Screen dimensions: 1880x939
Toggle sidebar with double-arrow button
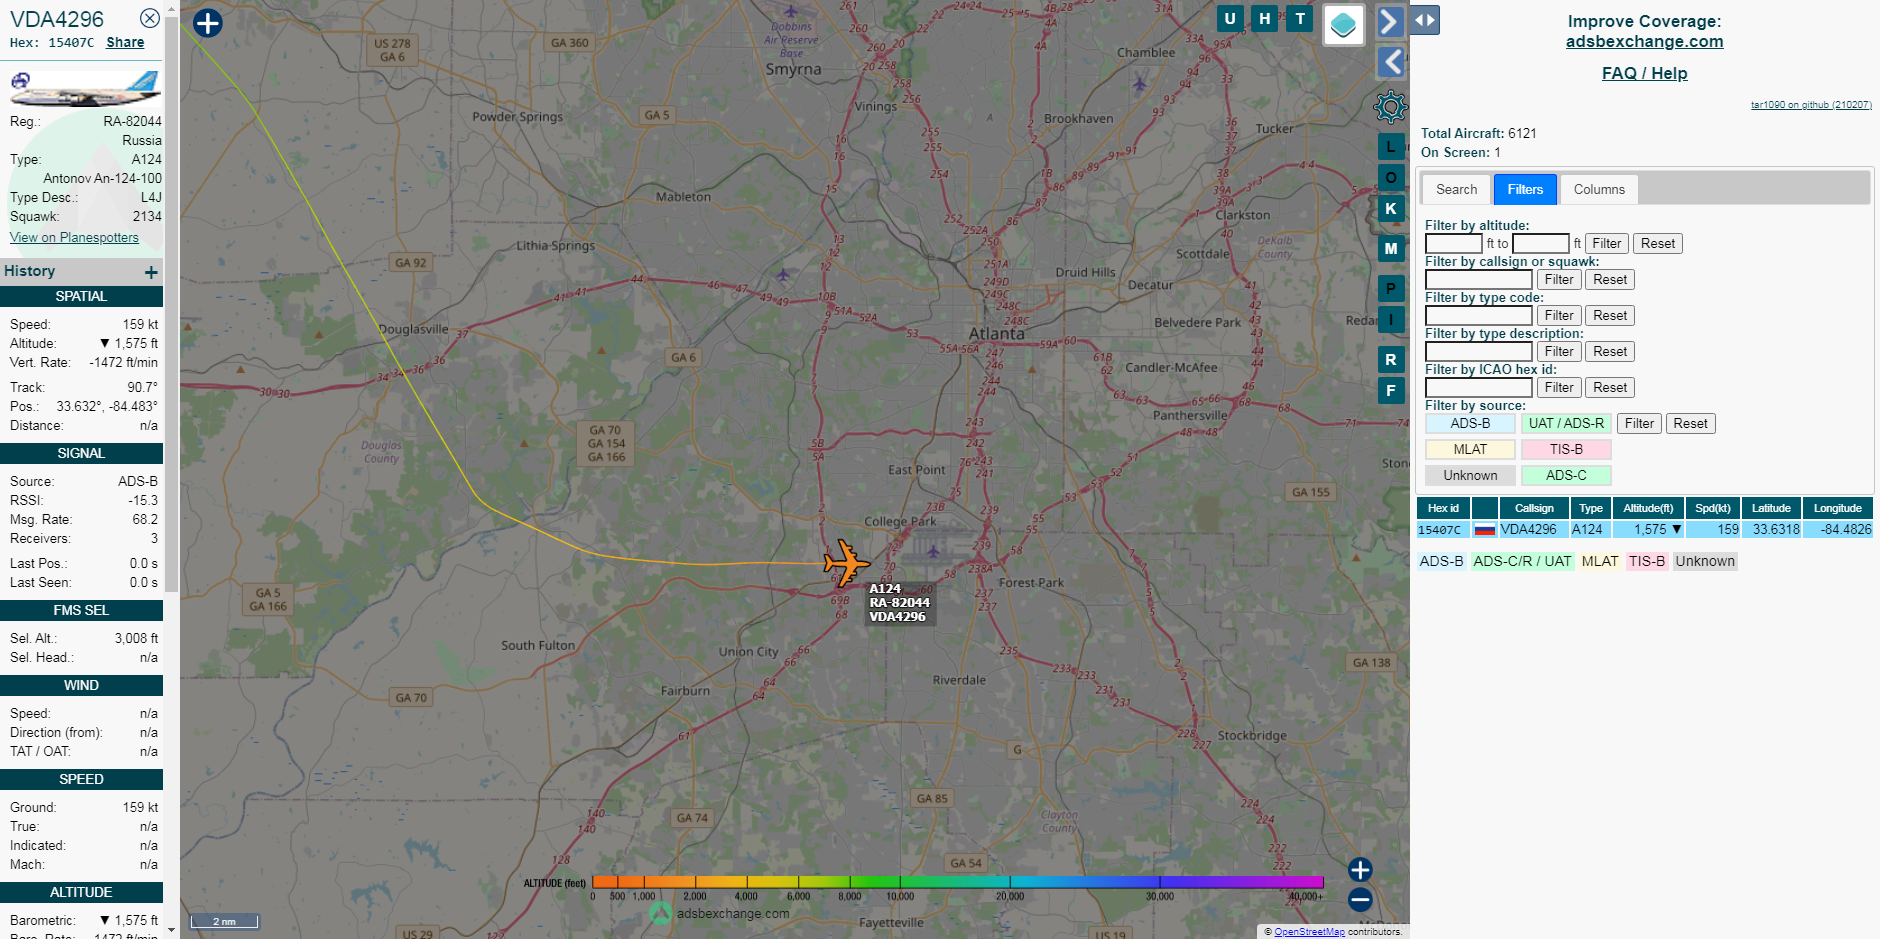coord(1425,20)
